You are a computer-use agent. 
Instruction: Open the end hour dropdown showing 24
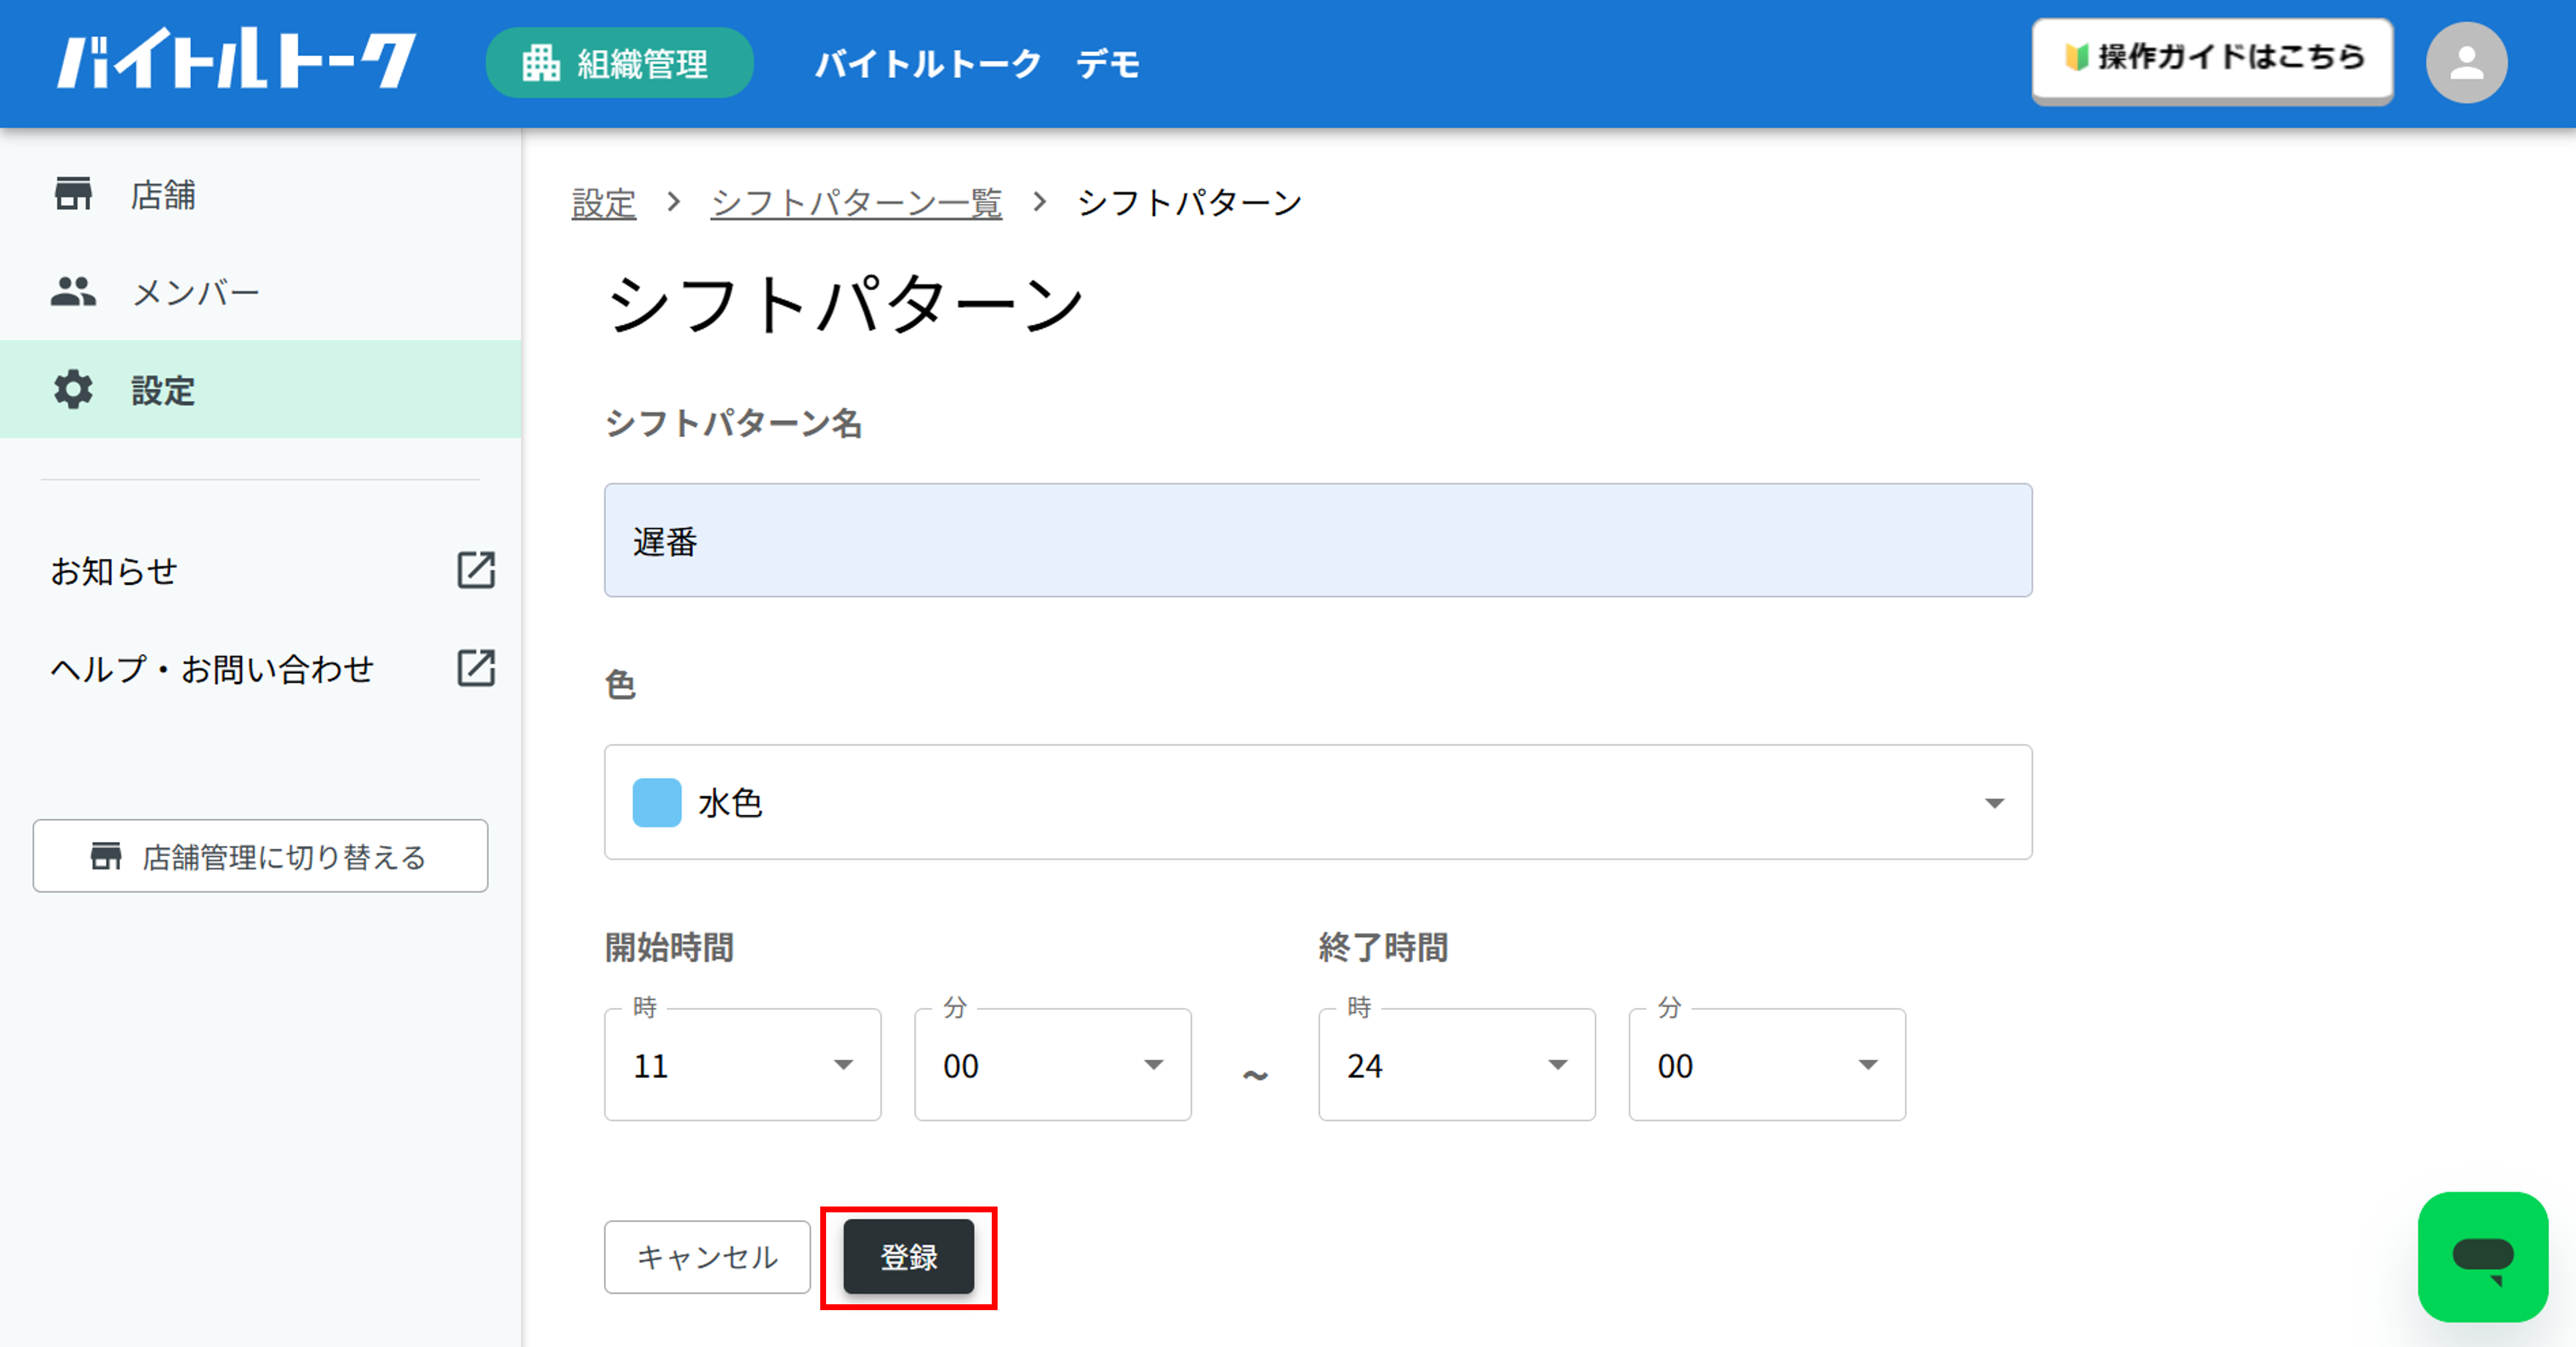[x=1457, y=1065]
